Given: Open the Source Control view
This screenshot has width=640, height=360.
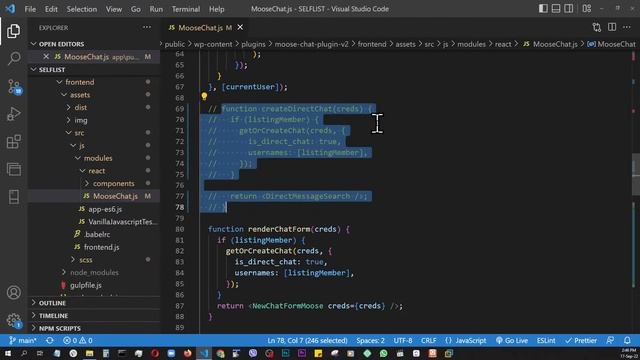Looking at the screenshot, I should pyautogui.click(x=14, y=87).
